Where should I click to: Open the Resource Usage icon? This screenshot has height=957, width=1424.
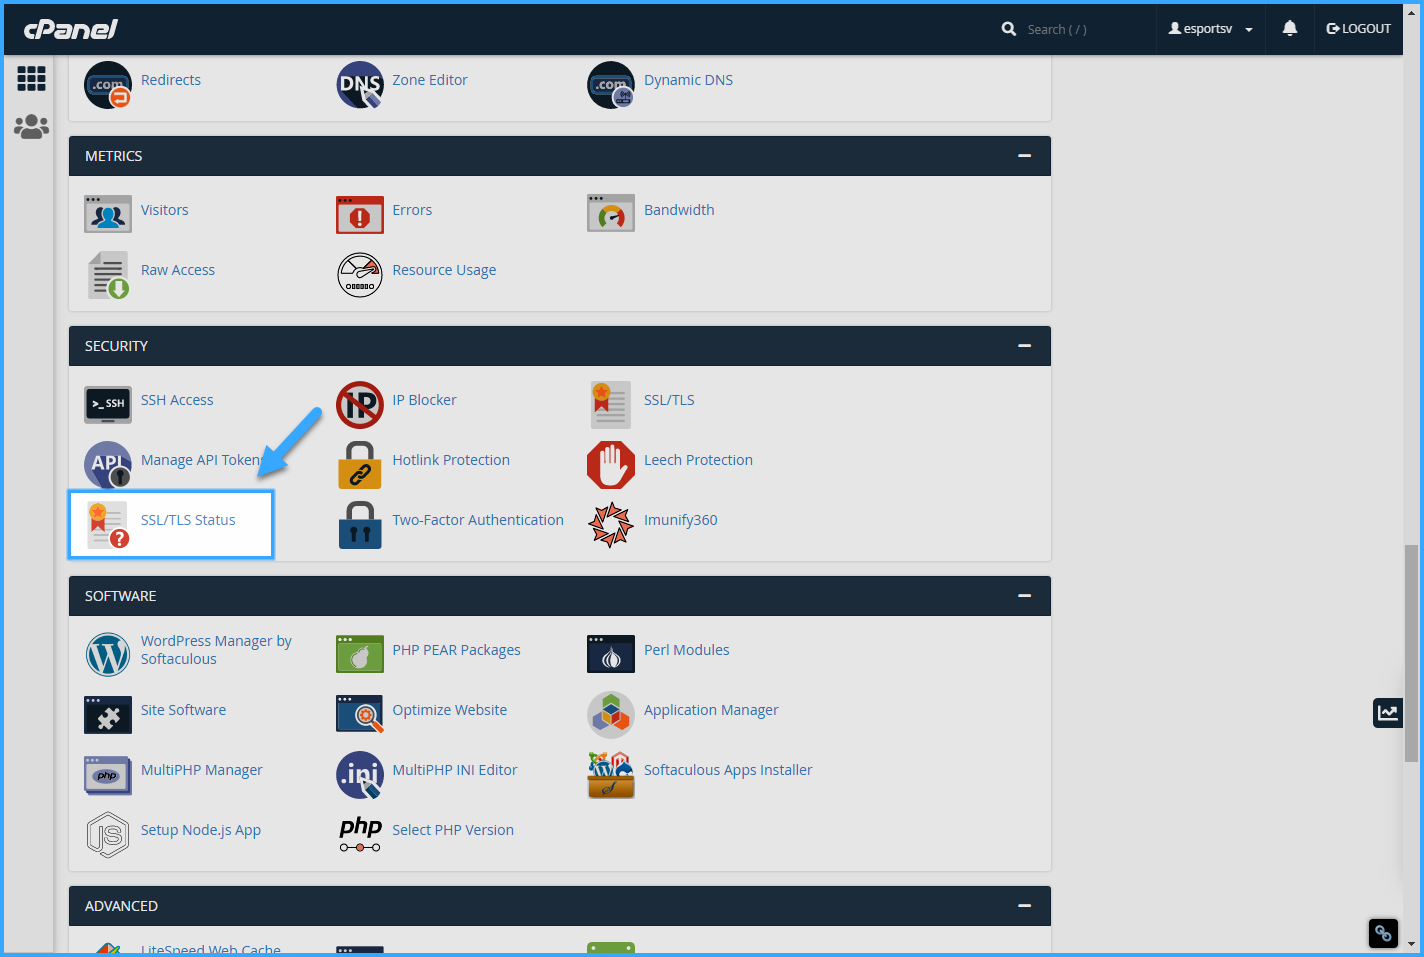360,275
